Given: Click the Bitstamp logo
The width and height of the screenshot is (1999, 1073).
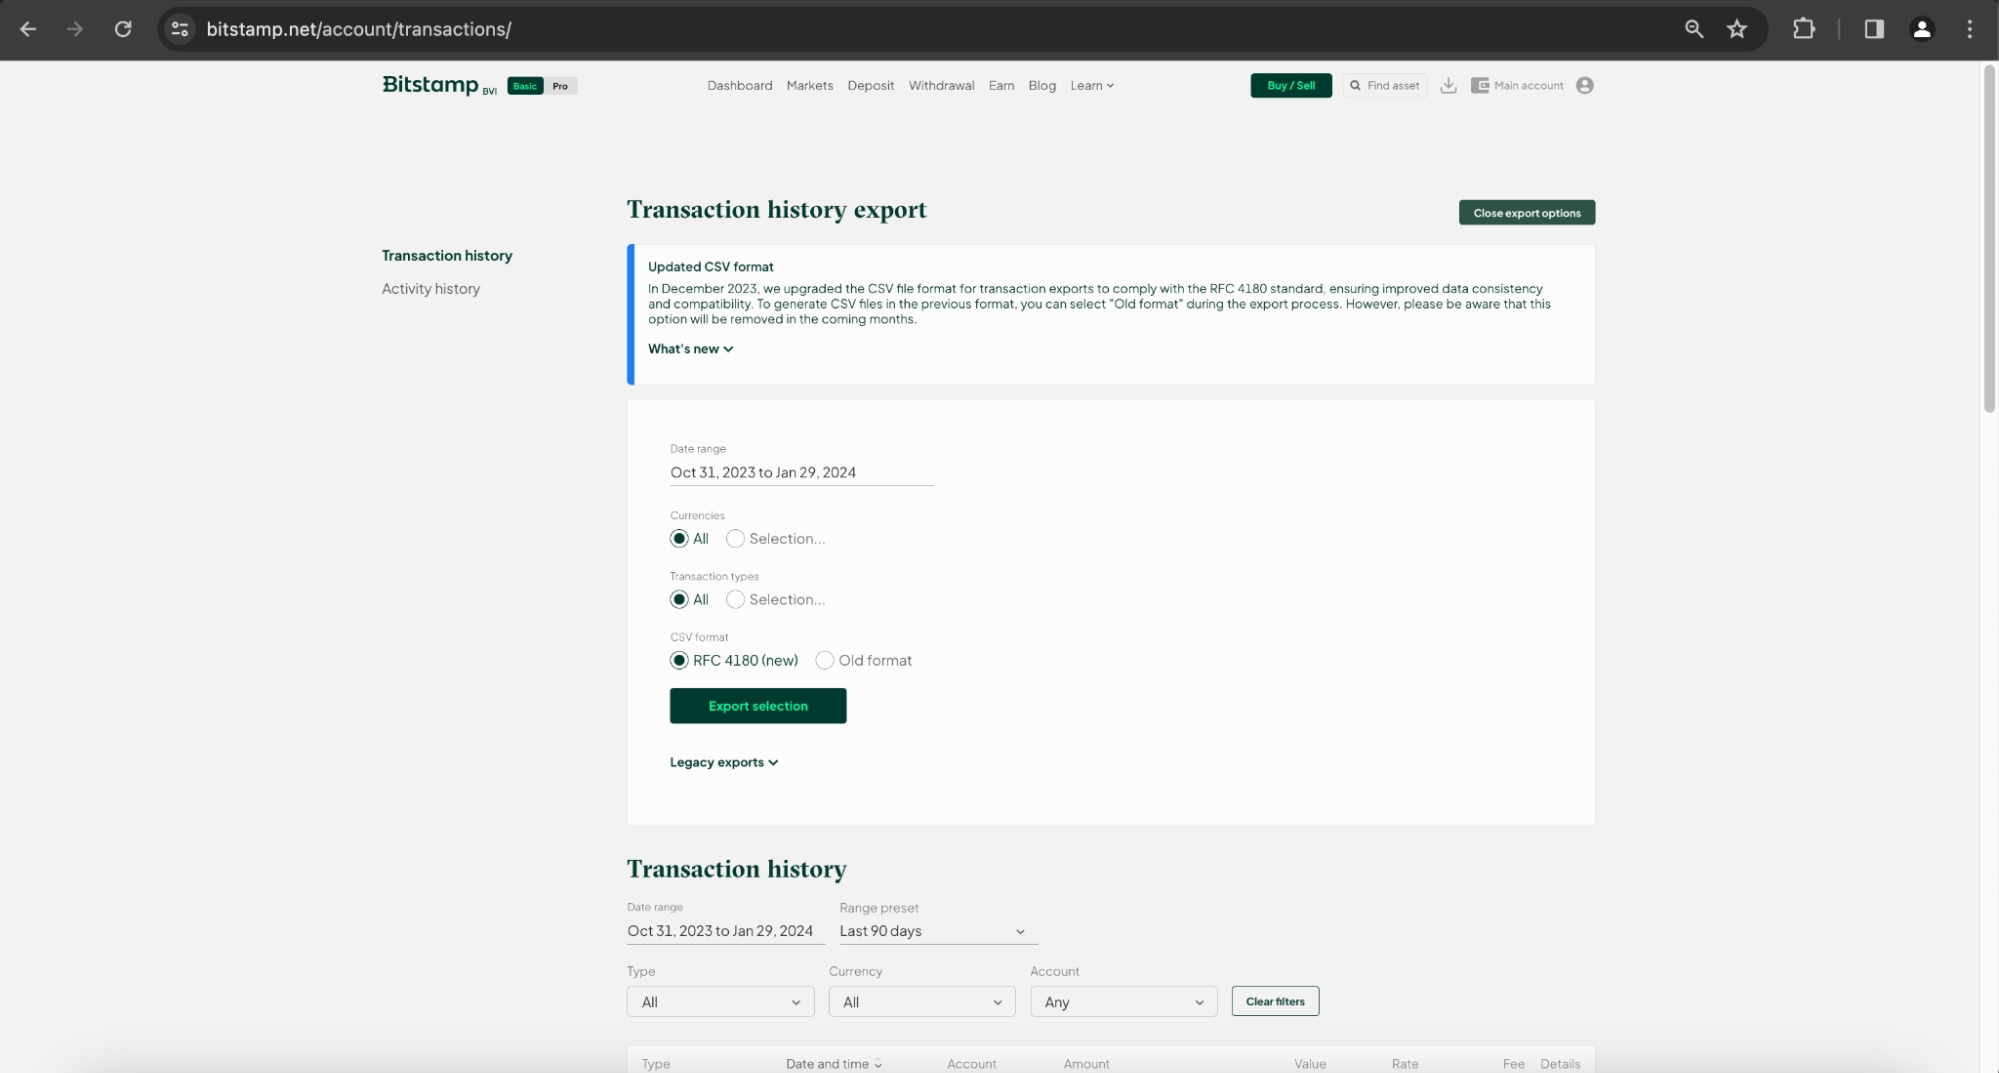Looking at the screenshot, I should (438, 85).
